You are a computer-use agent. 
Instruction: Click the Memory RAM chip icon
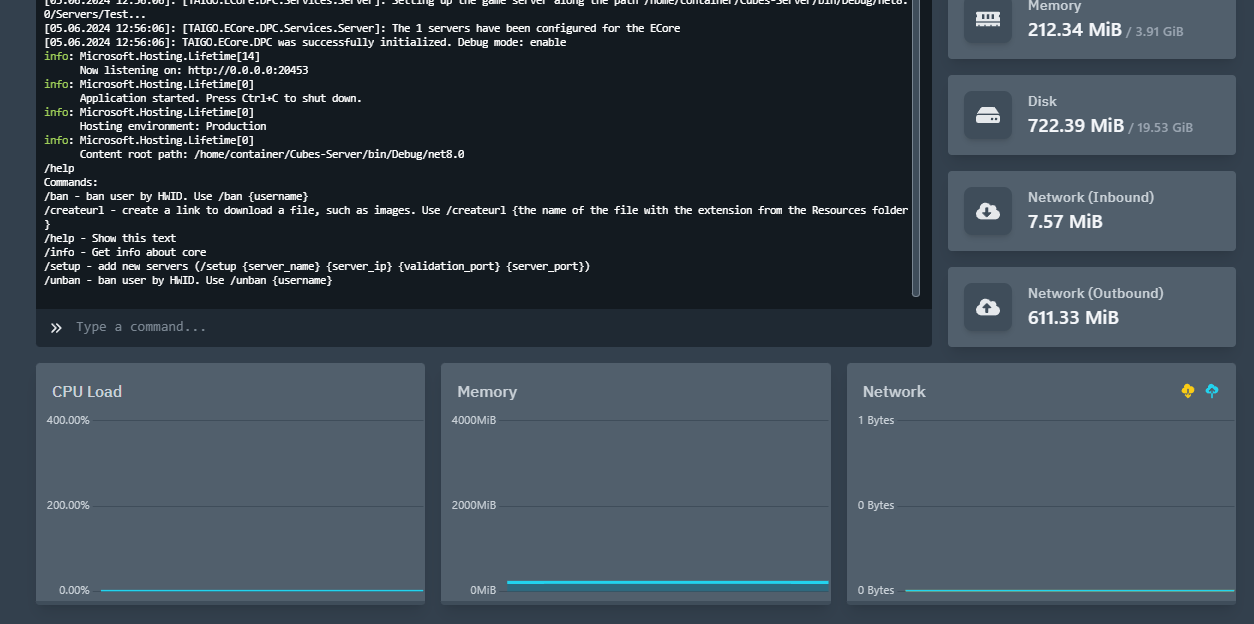click(987, 19)
